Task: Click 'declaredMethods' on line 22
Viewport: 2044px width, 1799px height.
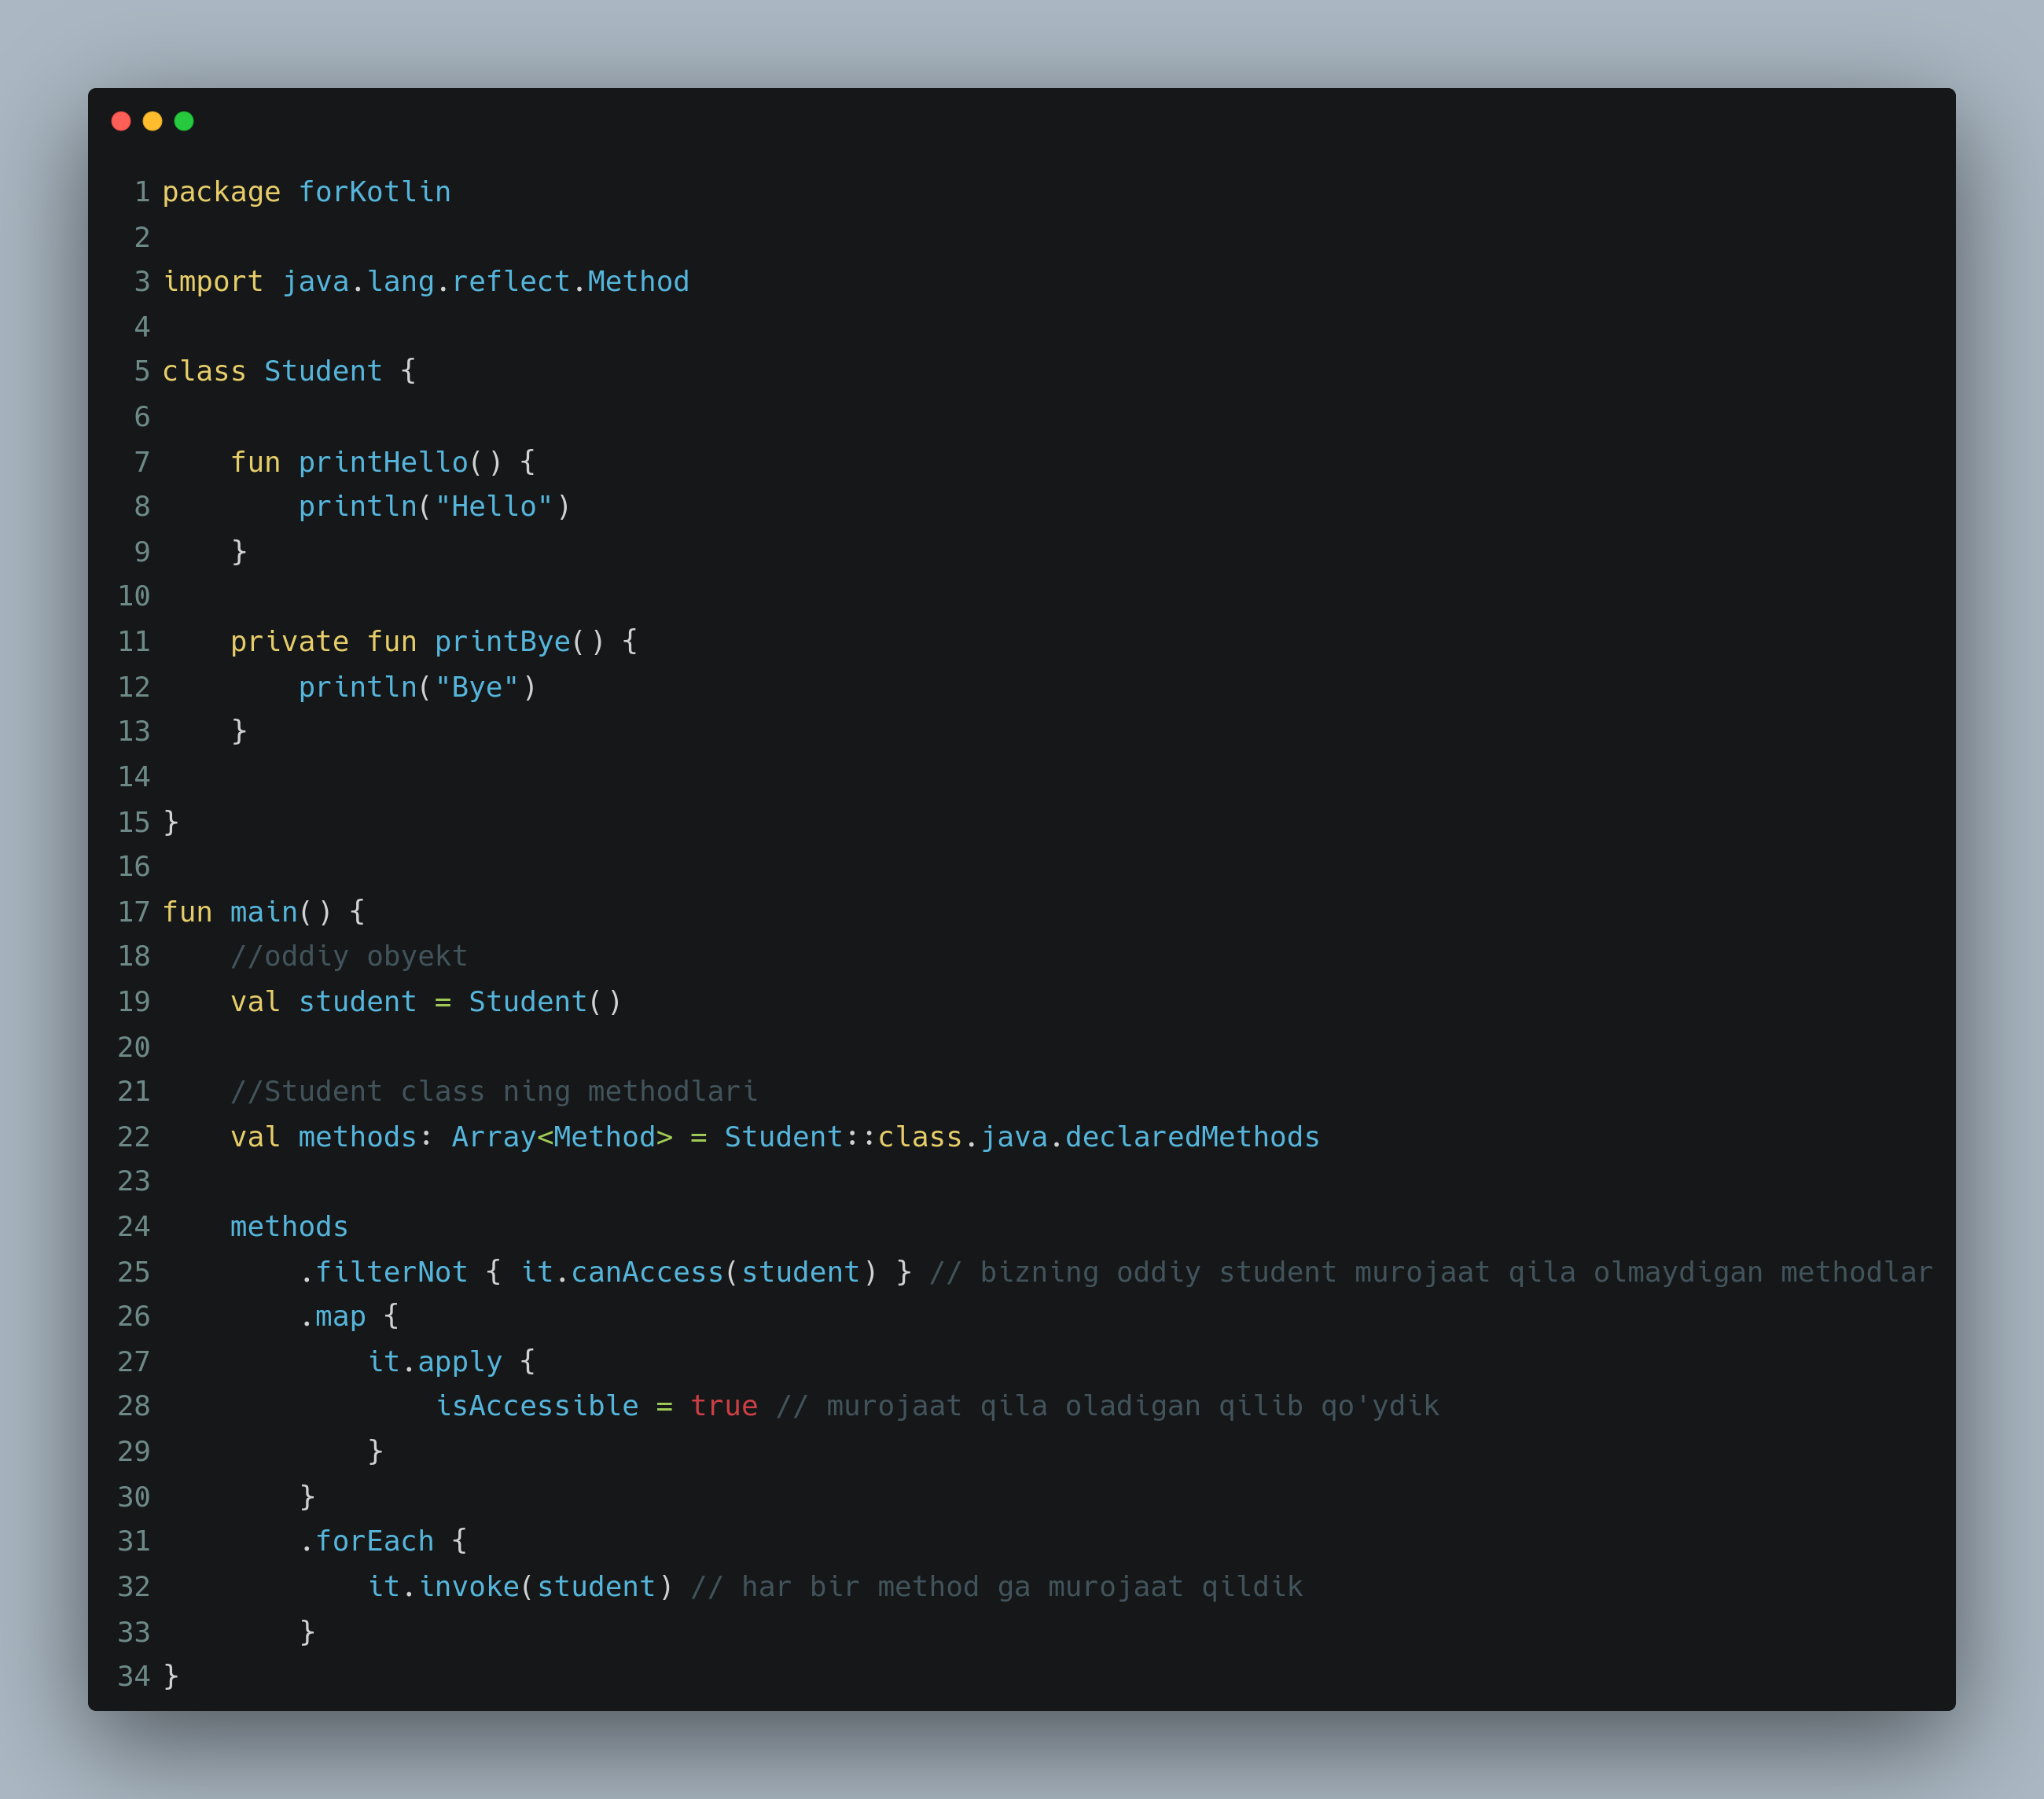Action: (x=1192, y=1137)
